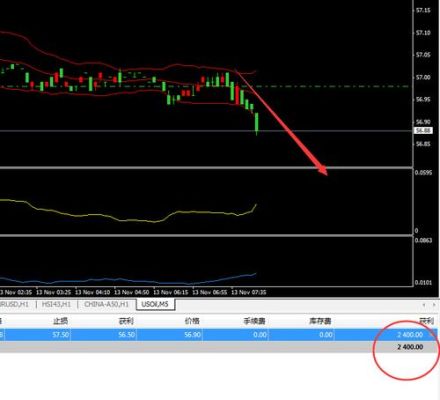Select the highlighted order profit 2 400.00
The height and width of the screenshot is (400, 440).
click(x=410, y=334)
